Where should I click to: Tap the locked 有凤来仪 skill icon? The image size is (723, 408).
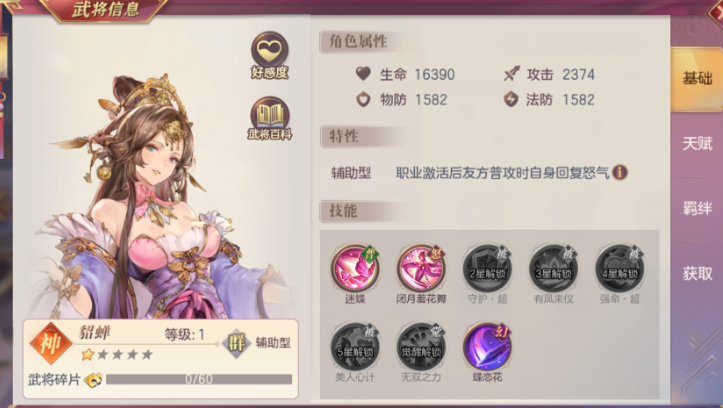pos(553,269)
